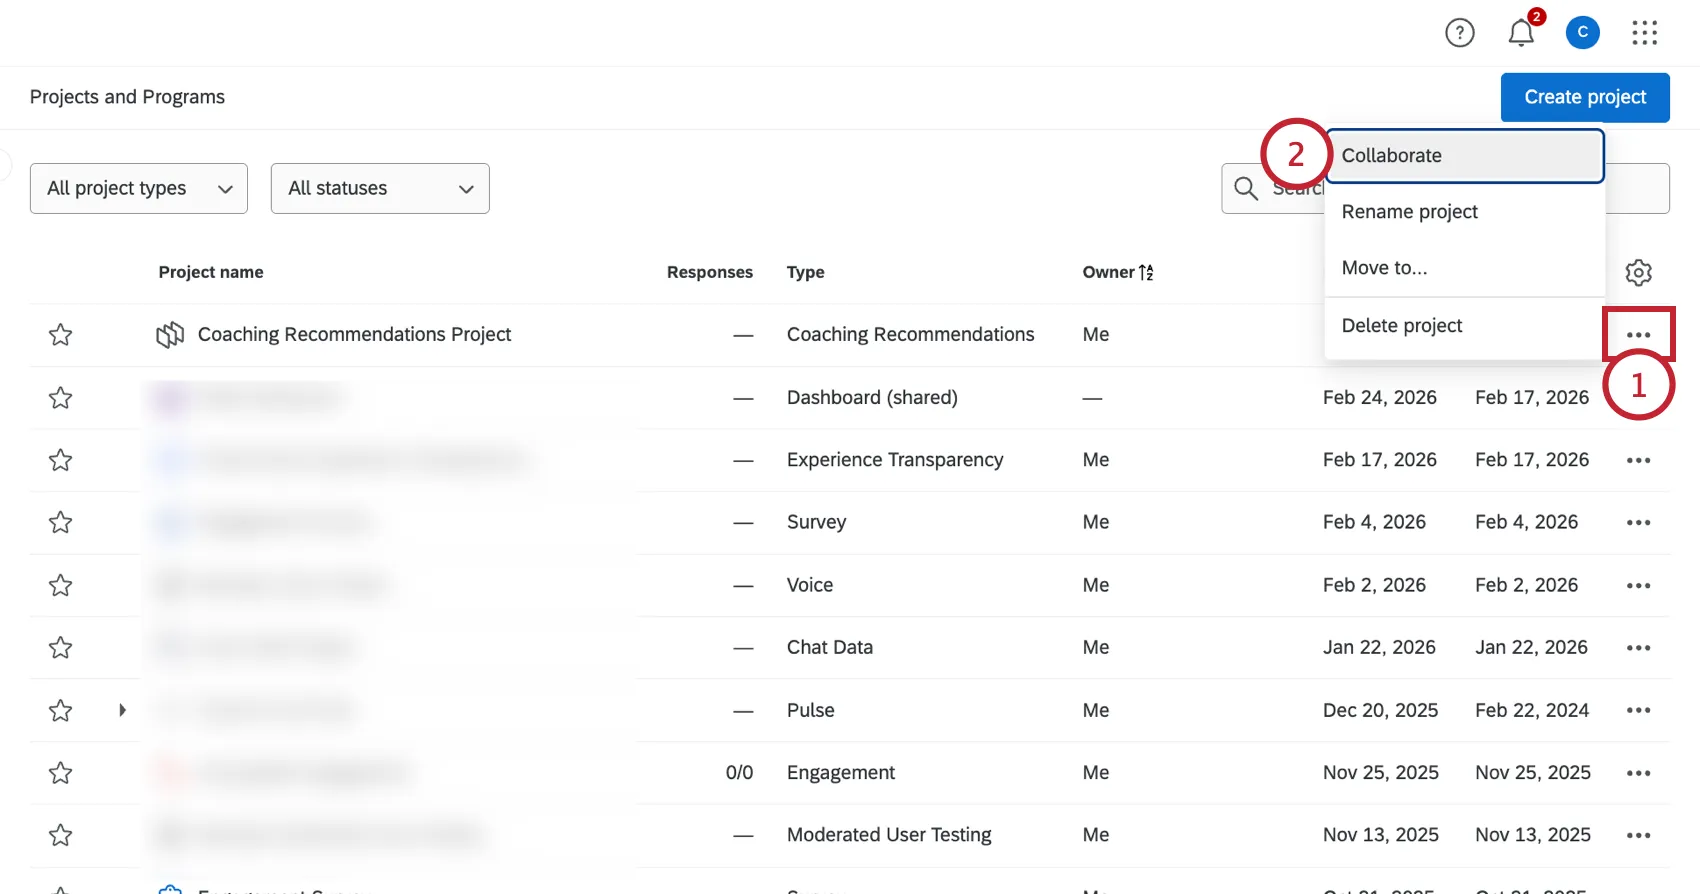Click the Chat Data type cell
The height and width of the screenshot is (894, 1700).
click(830, 648)
